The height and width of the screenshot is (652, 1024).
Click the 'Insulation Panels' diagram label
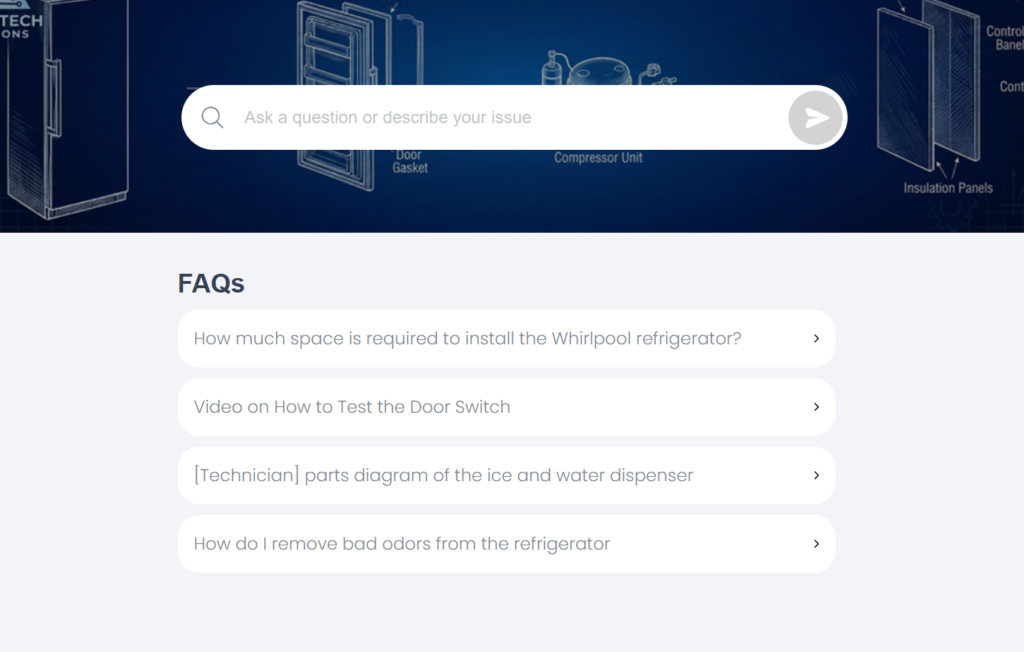pyautogui.click(x=948, y=188)
